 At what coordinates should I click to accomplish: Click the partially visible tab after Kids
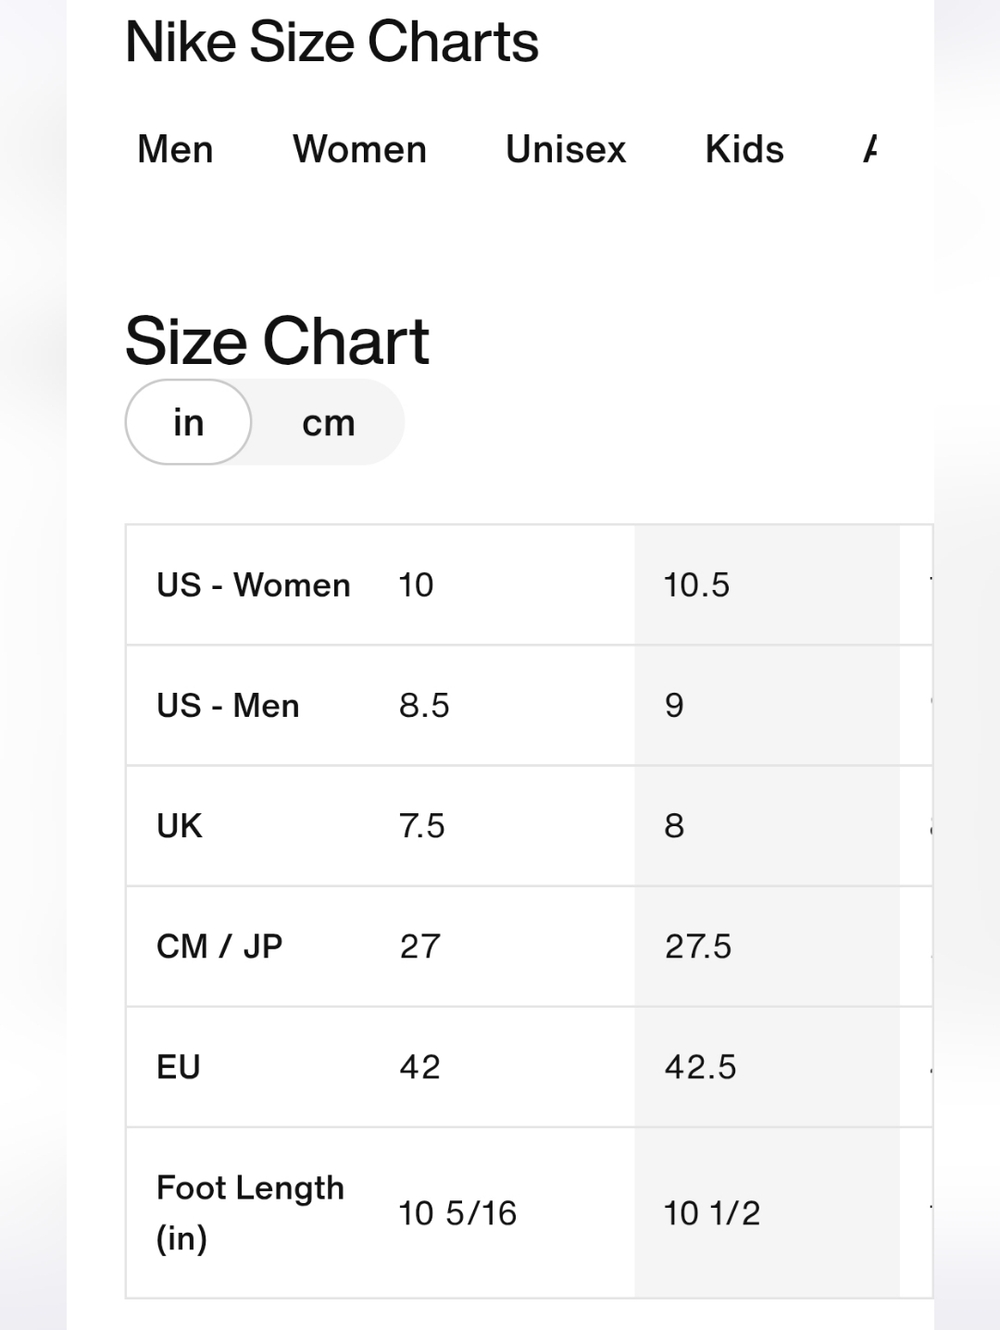click(x=870, y=150)
